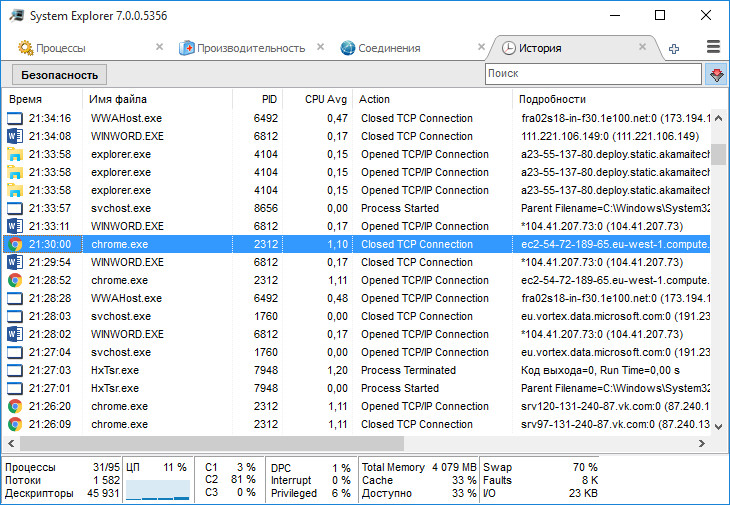Click the Chrome icon at 21:26:20
730x505 pixels.
click(x=15, y=406)
